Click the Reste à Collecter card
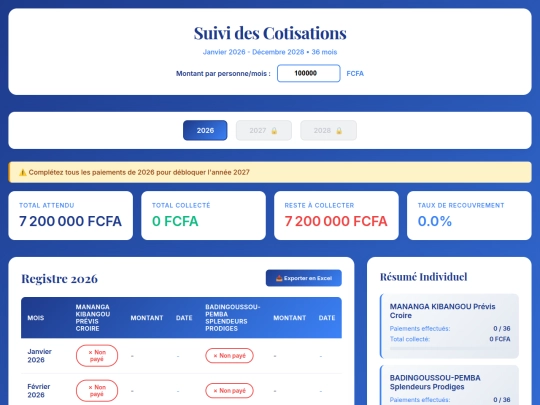The image size is (540, 405). tap(336, 216)
